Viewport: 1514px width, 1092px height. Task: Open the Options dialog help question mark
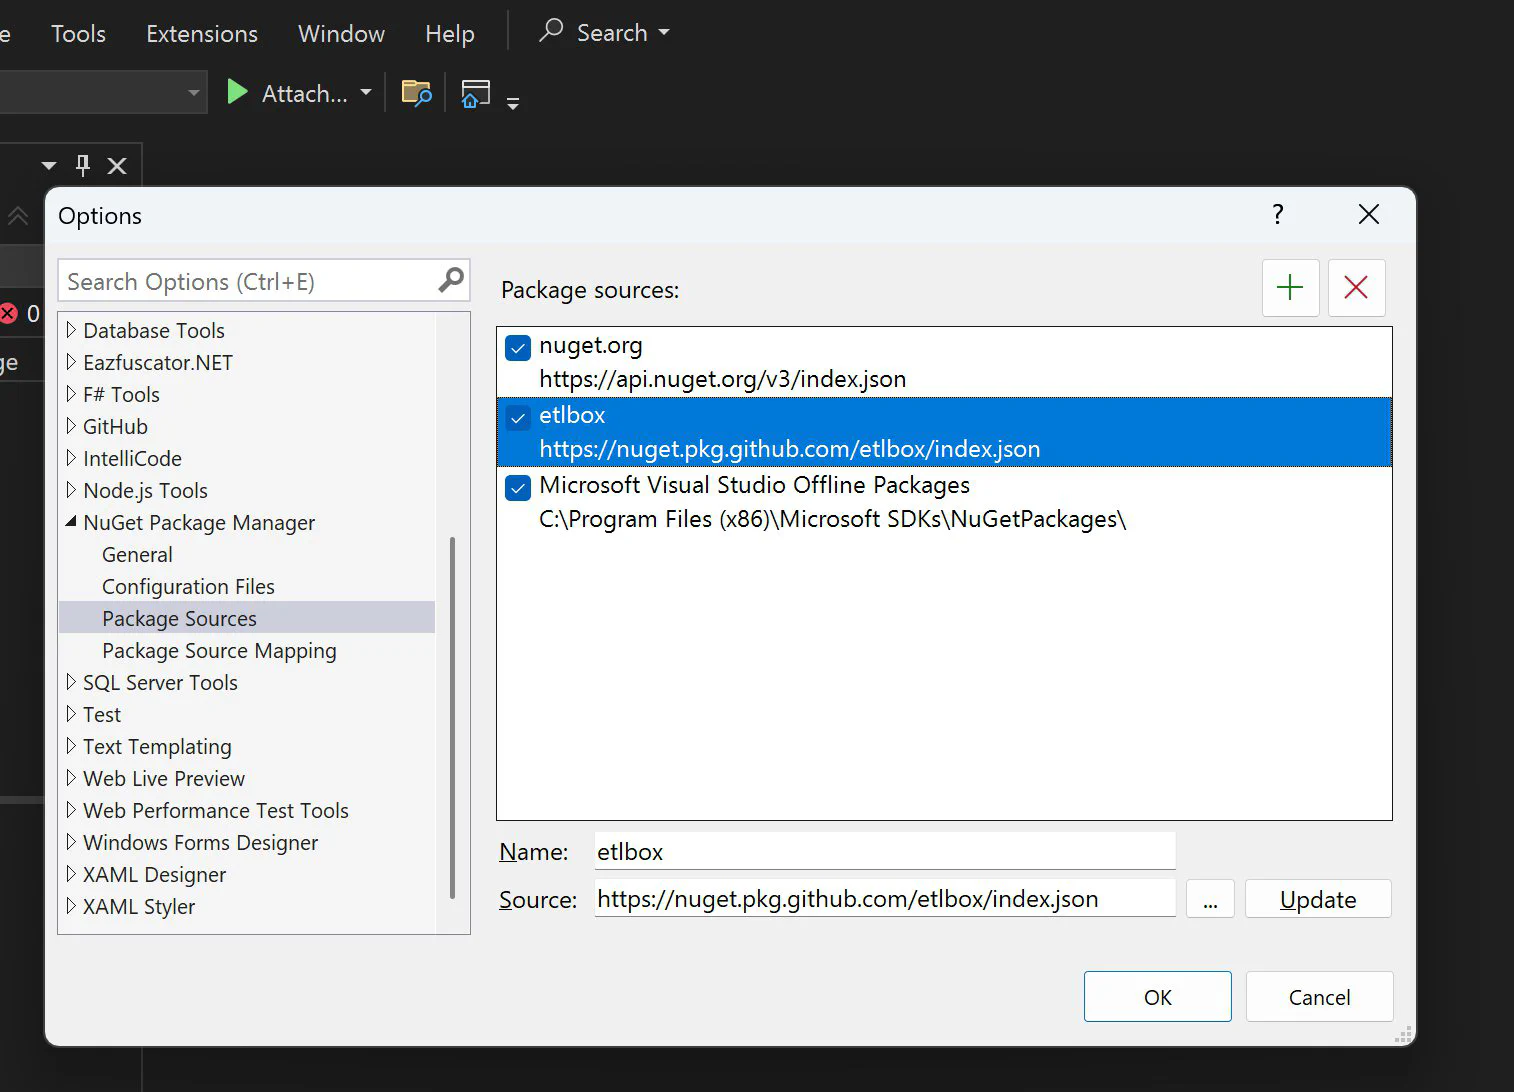tap(1277, 214)
